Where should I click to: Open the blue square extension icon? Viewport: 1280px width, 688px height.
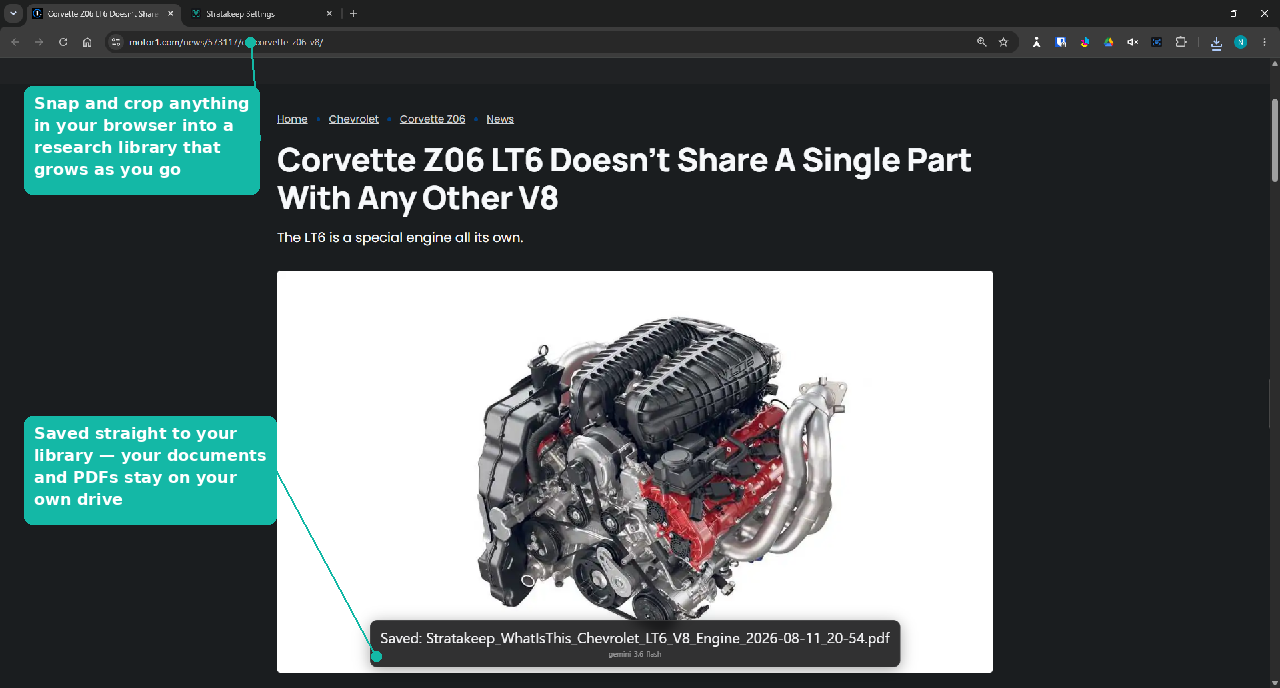tap(1061, 42)
